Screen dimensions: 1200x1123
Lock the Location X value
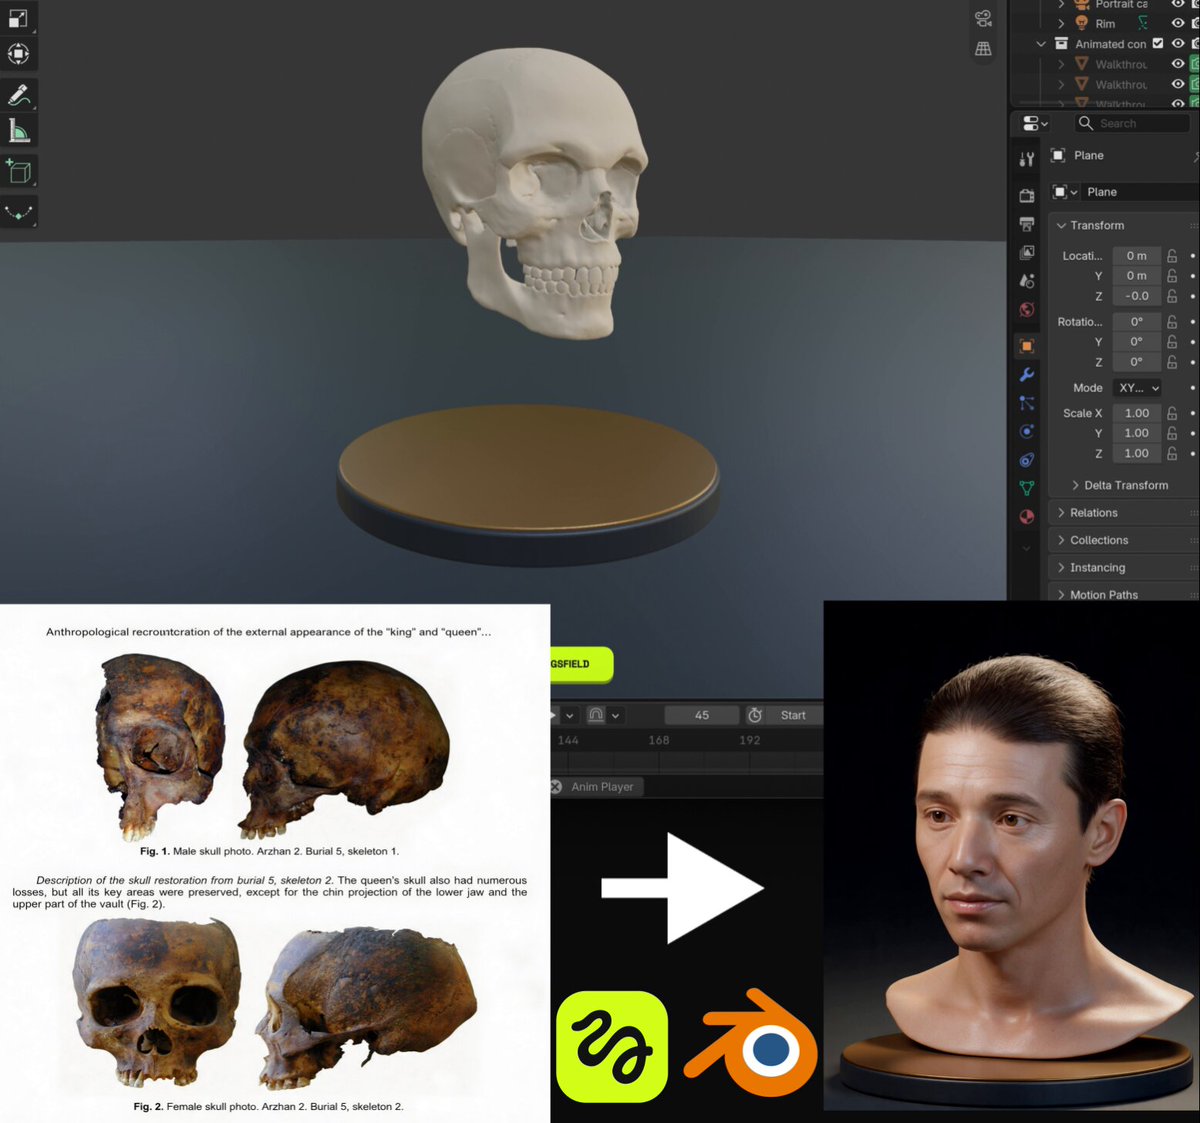[1172, 256]
